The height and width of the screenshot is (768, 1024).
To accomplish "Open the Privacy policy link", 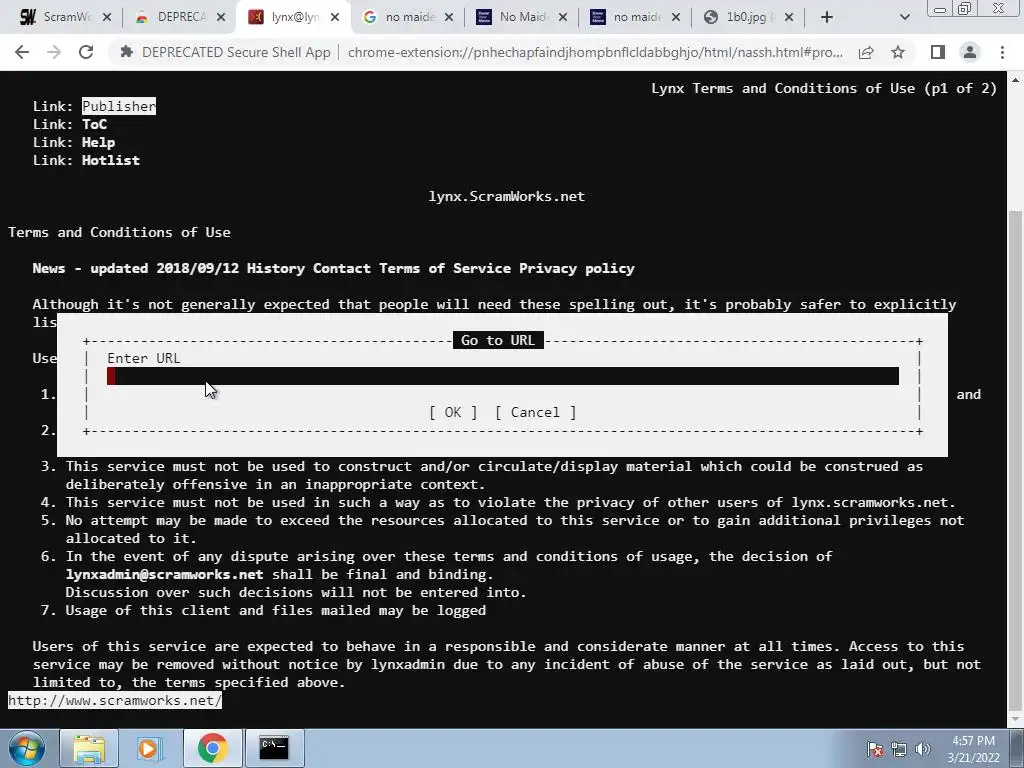I will [577, 268].
